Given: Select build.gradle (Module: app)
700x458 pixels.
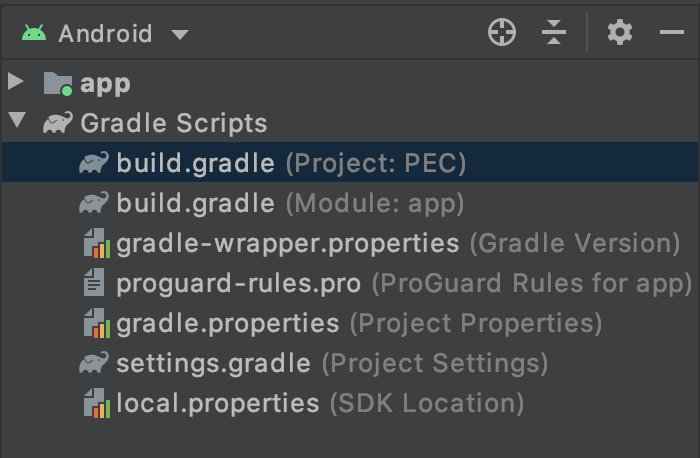Looking at the screenshot, I should coord(195,204).
